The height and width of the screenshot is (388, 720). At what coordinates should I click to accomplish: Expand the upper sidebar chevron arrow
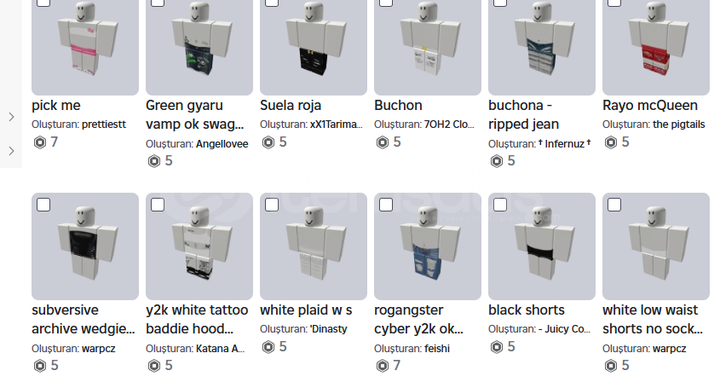click(11, 117)
